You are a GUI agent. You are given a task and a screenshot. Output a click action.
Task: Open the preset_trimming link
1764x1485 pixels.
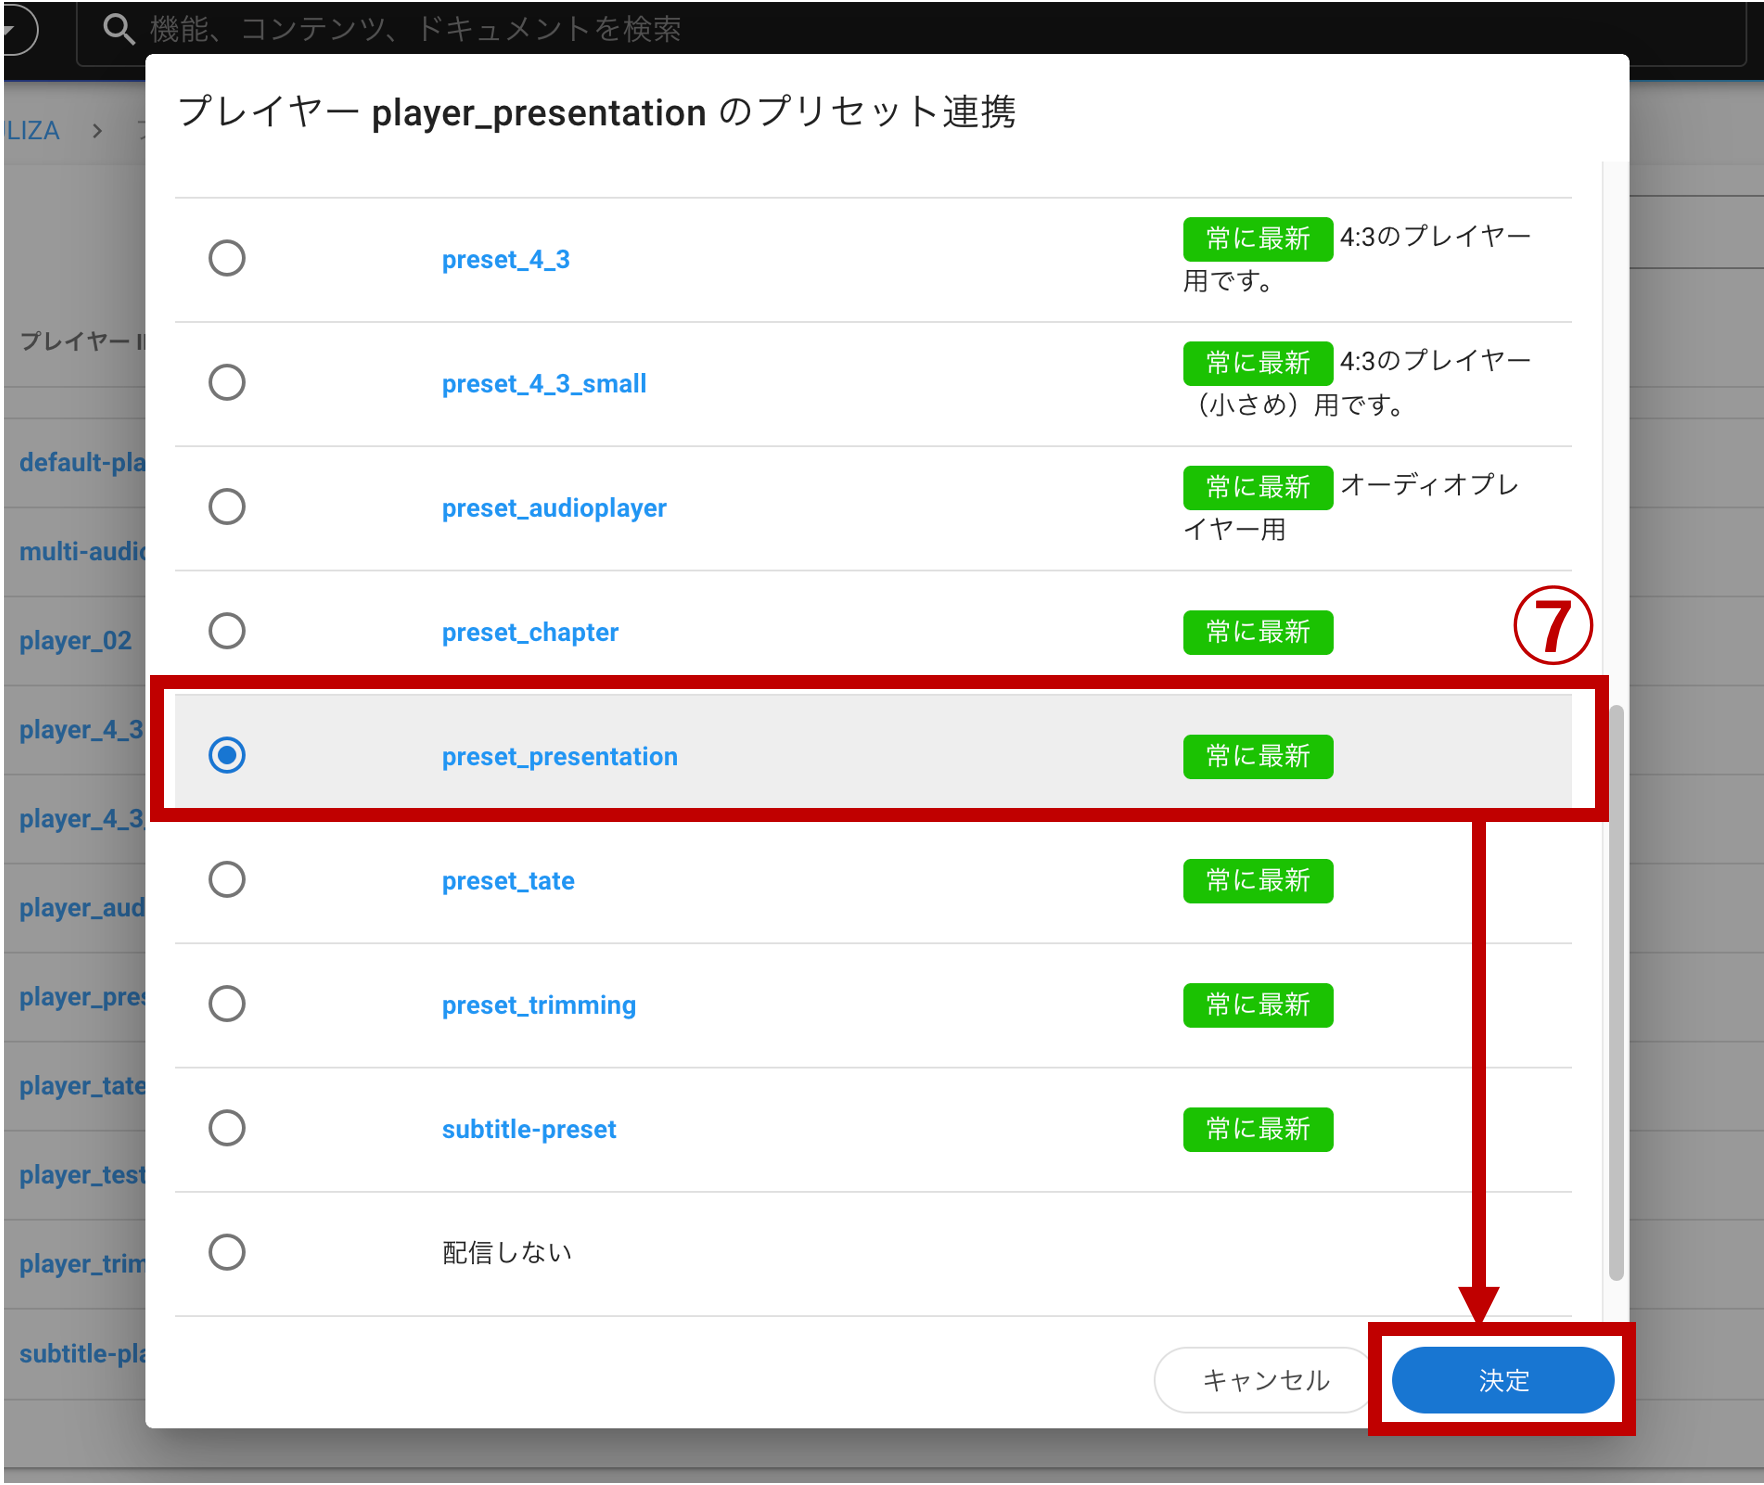click(x=539, y=1005)
